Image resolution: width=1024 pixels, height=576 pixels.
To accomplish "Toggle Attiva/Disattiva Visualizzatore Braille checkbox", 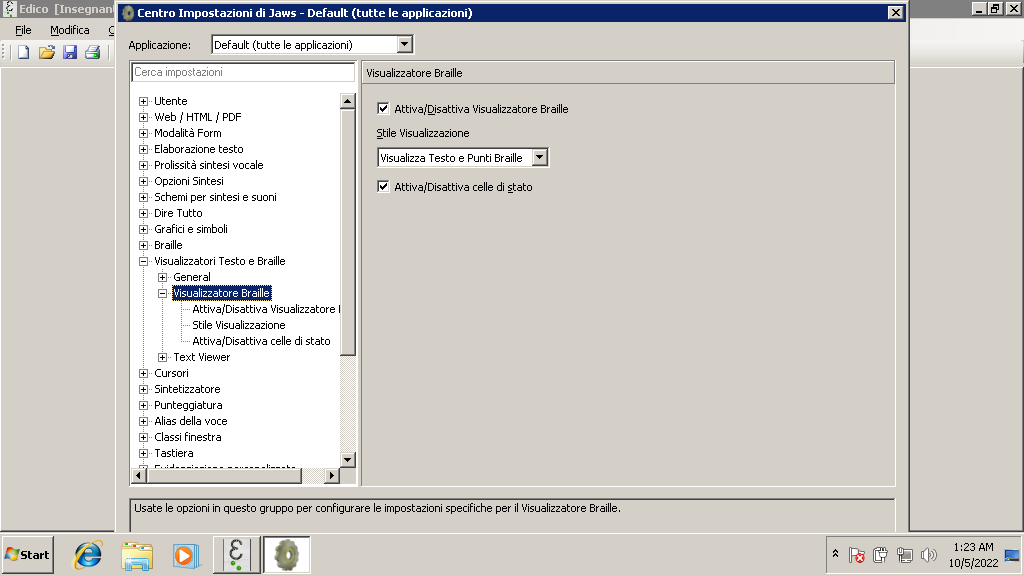I will point(383,108).
